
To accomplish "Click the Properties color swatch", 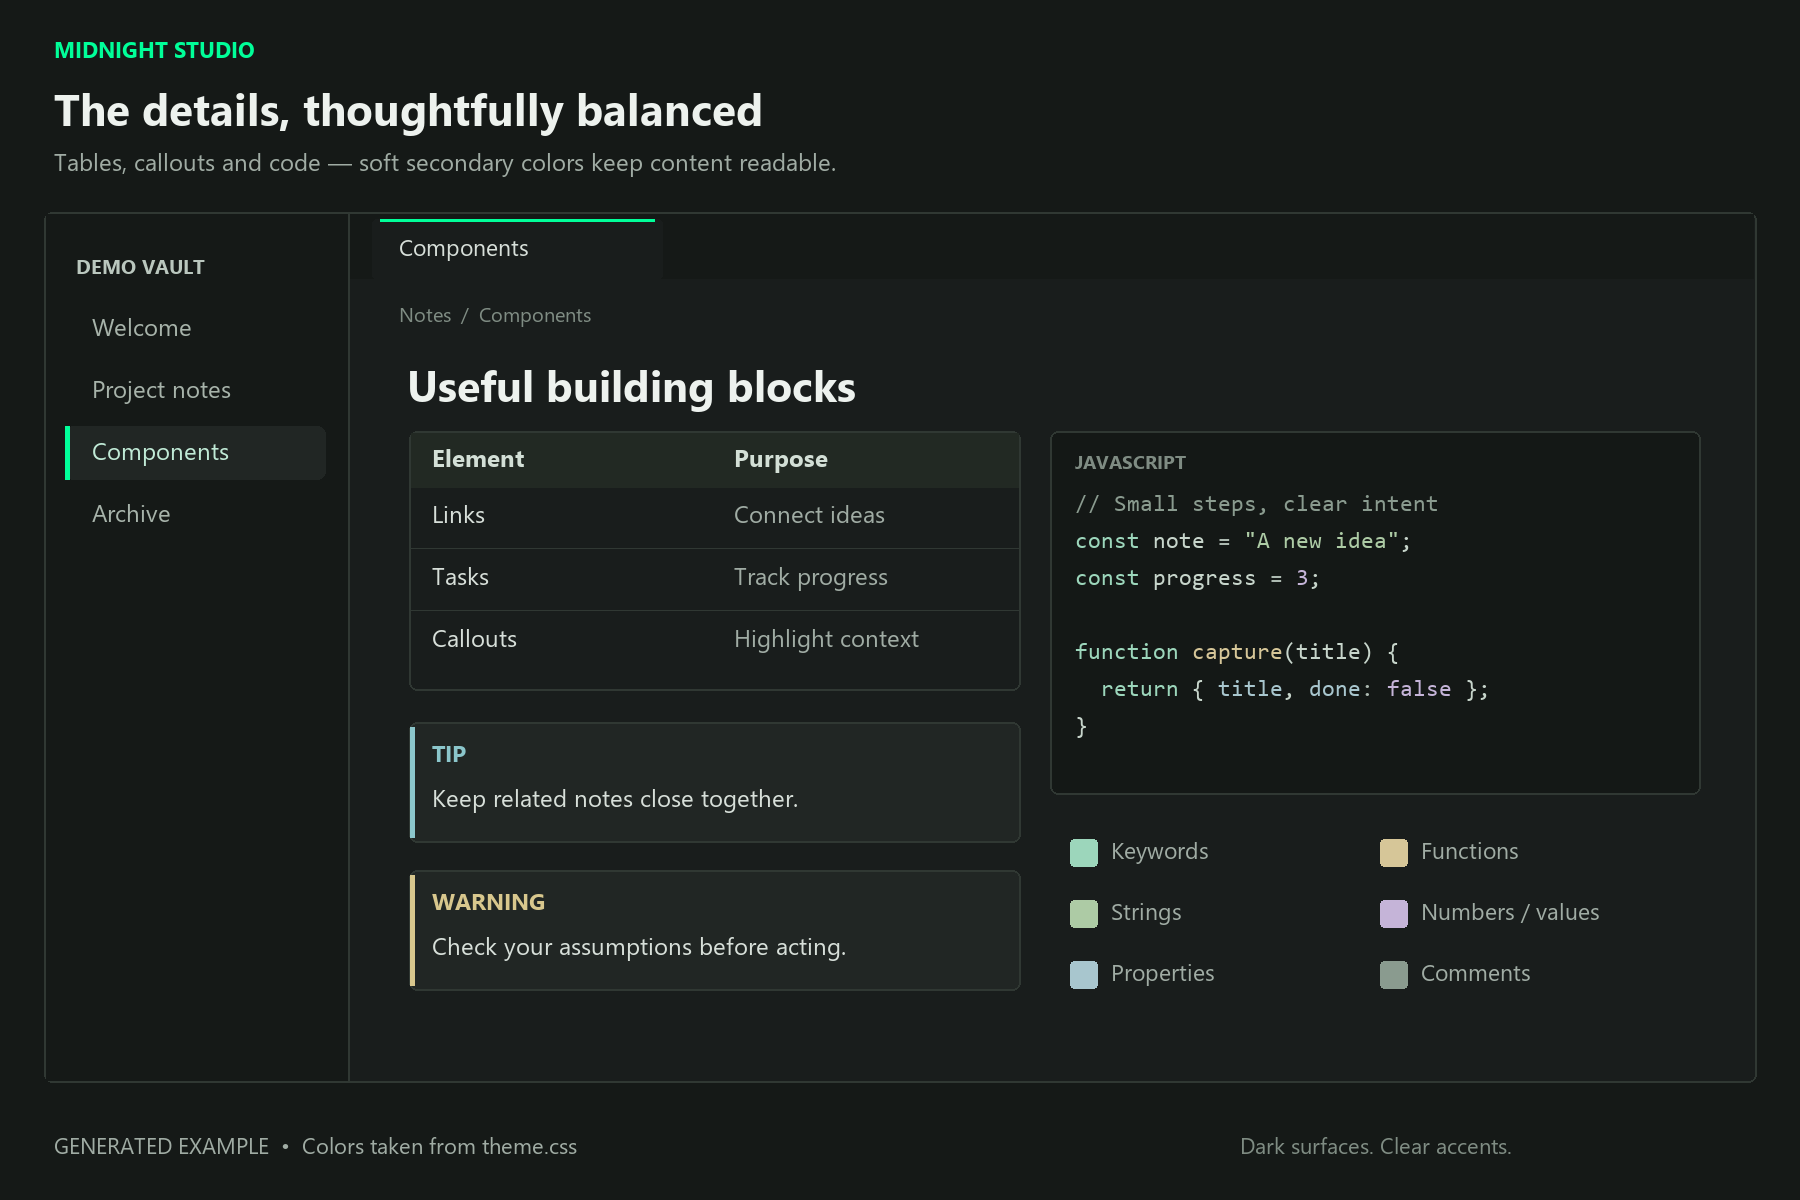I will pos(1084,974).
